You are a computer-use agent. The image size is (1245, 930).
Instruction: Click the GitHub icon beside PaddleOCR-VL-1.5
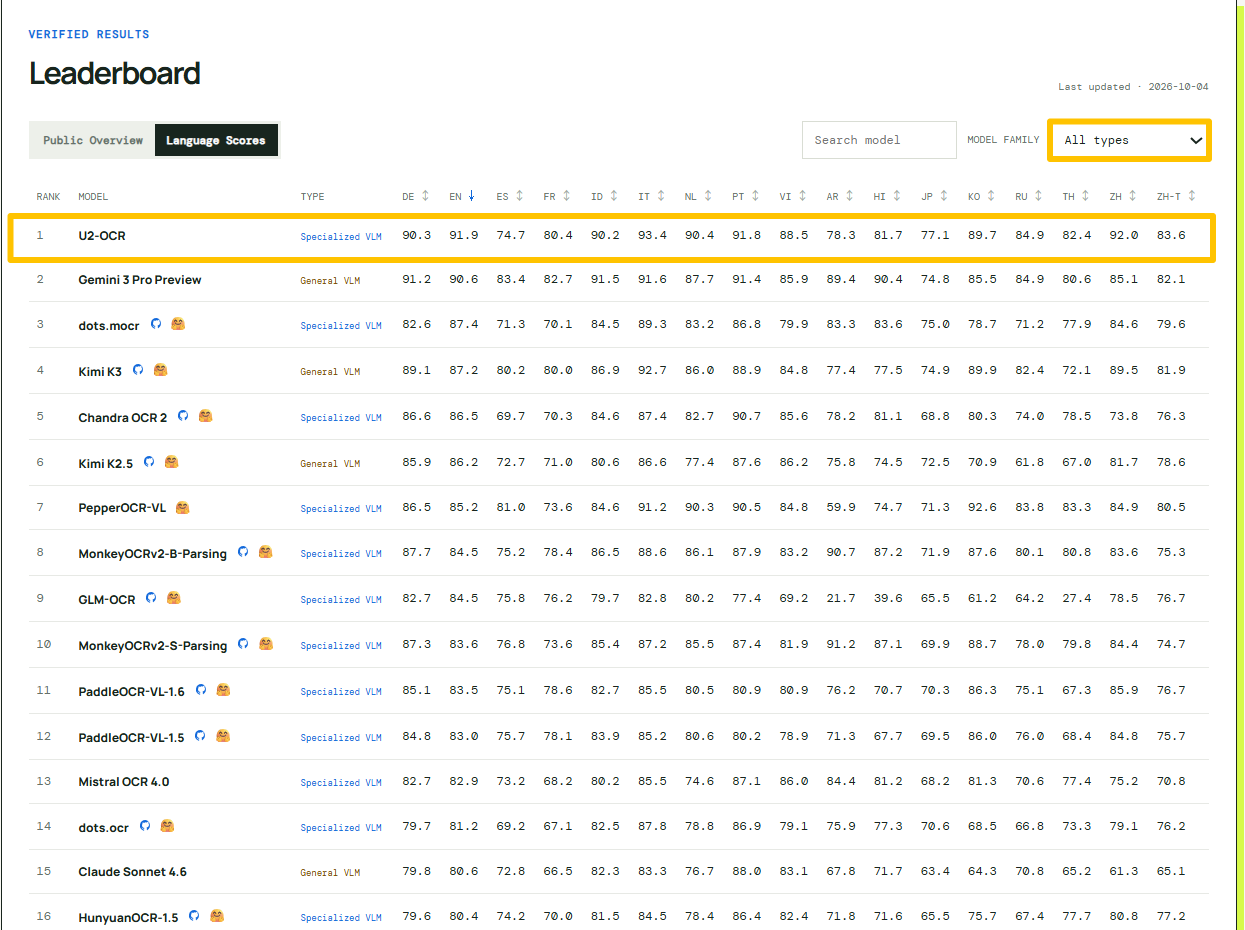[x=200, y=736]
